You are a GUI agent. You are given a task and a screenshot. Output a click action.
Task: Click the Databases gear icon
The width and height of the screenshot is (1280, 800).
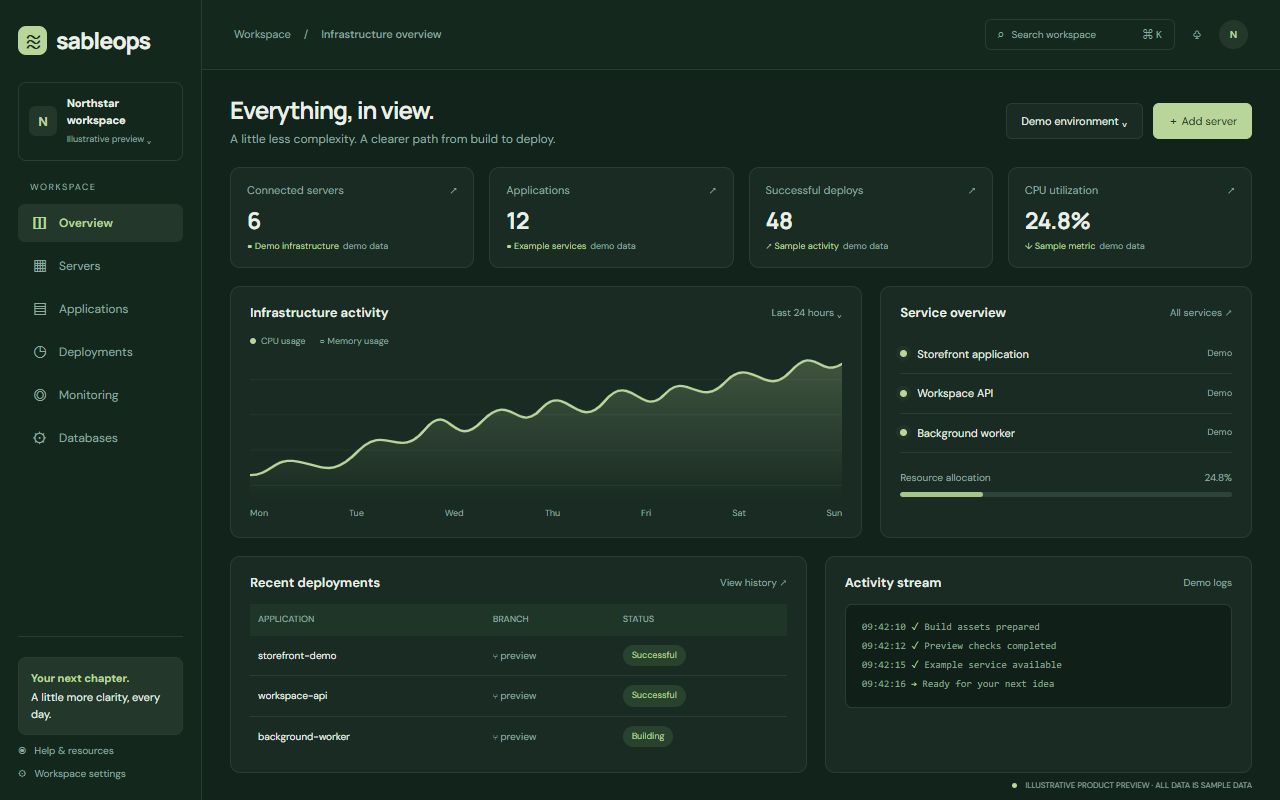pyautogui.click(x=40, y=438)
